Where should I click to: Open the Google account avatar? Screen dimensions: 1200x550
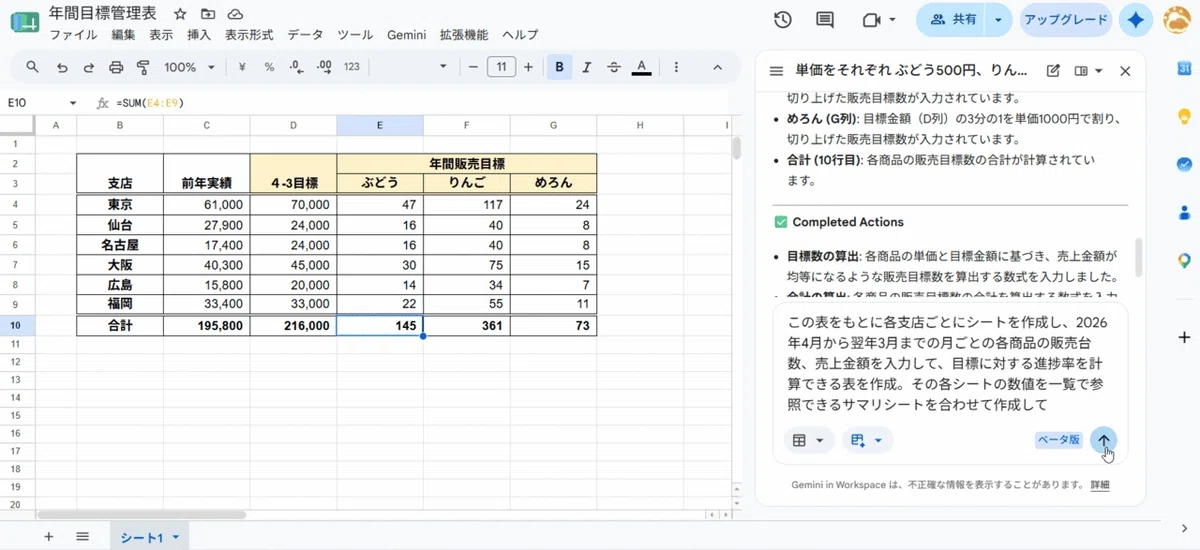point(1177,19)
